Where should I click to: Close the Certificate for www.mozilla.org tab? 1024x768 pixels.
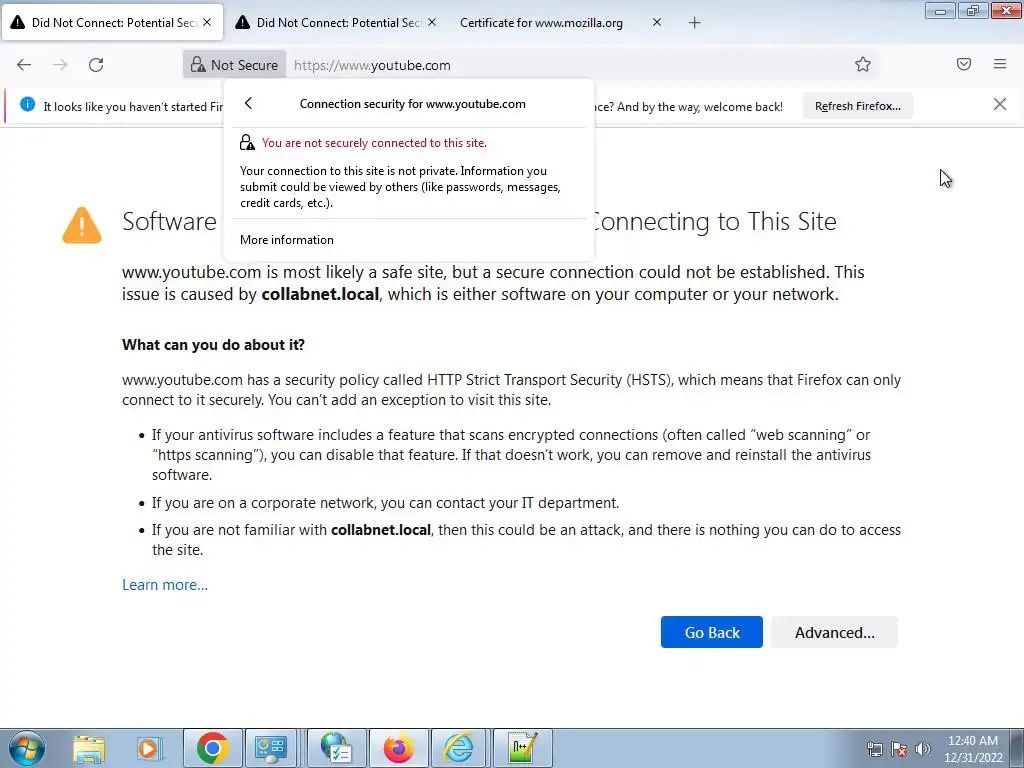657,22
